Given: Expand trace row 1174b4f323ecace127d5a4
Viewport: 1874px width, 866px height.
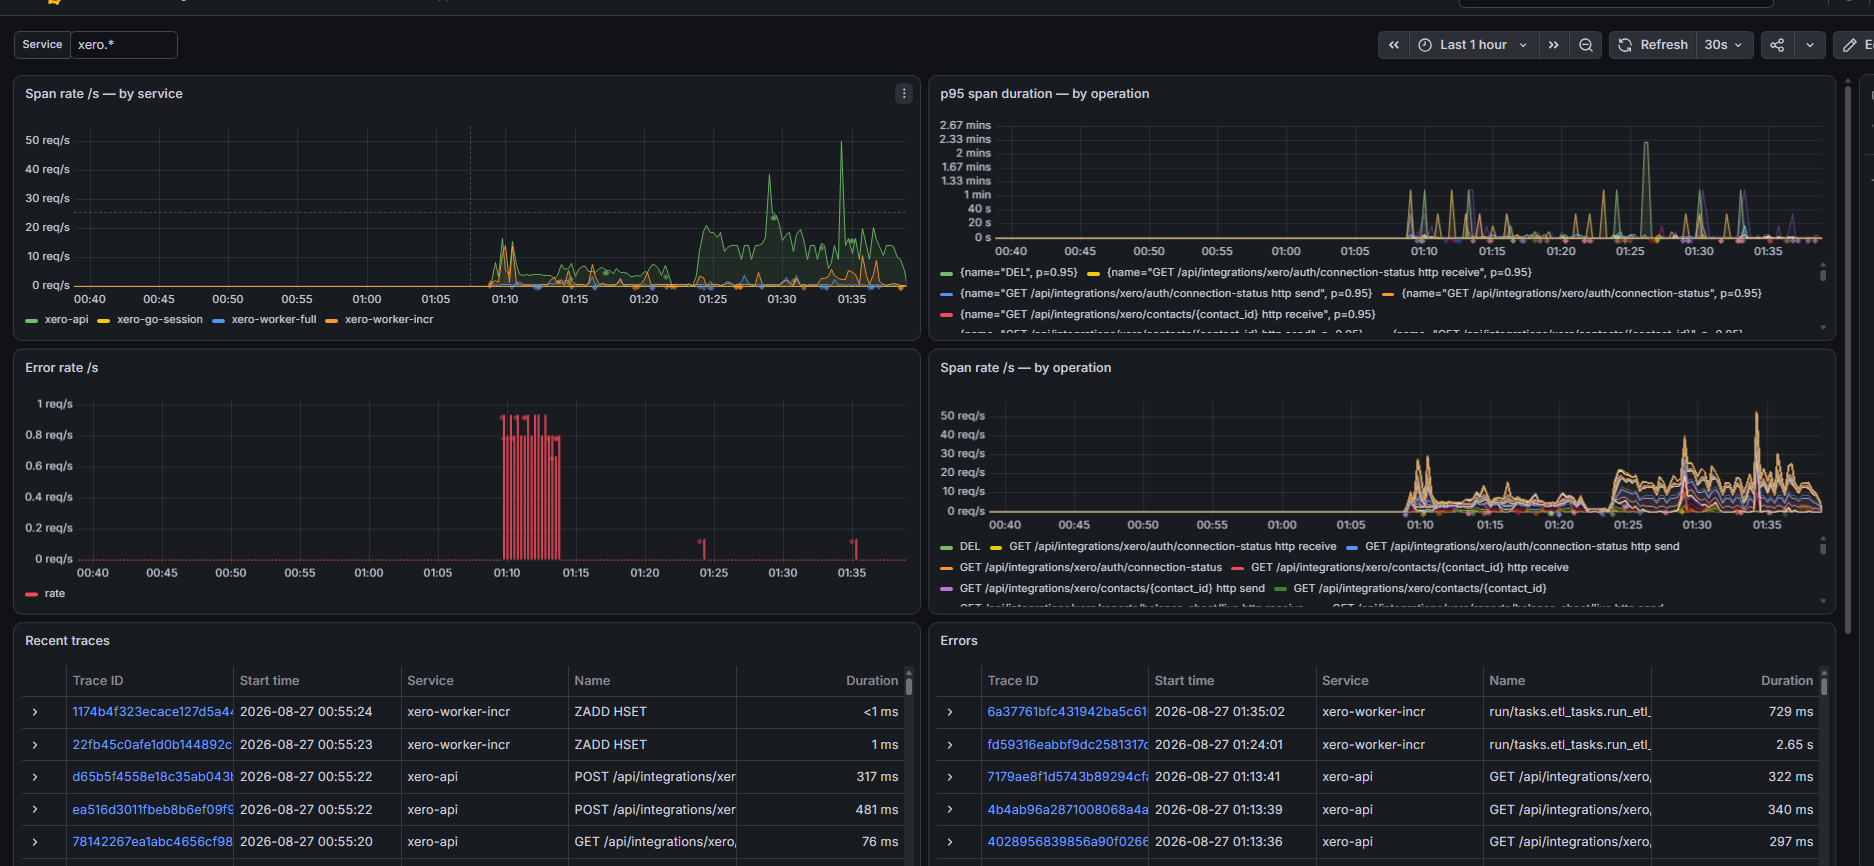Looking at the screenshot, I should [x=35, y=712].
